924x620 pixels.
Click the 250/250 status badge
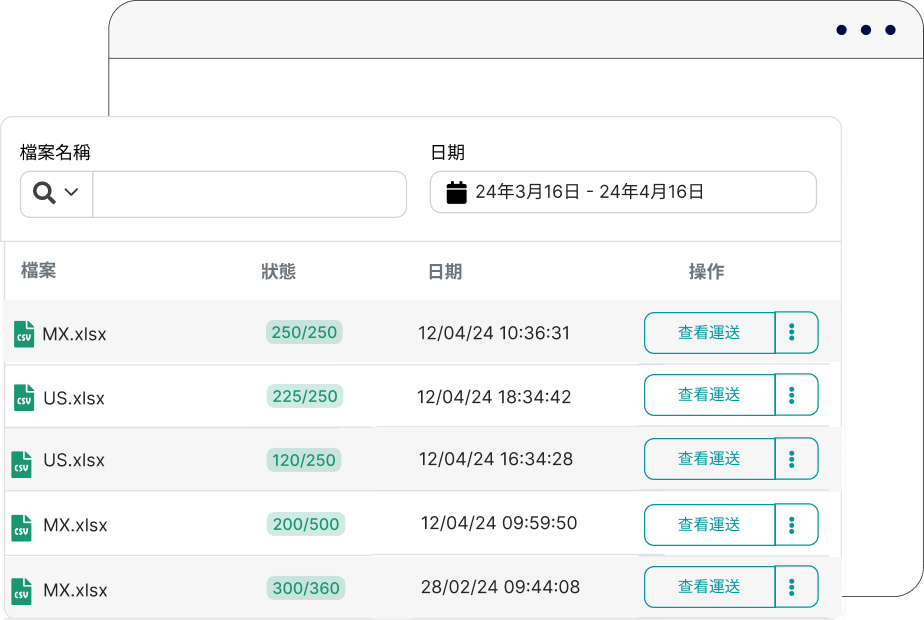pyautogui.click(x=305, y=332)
